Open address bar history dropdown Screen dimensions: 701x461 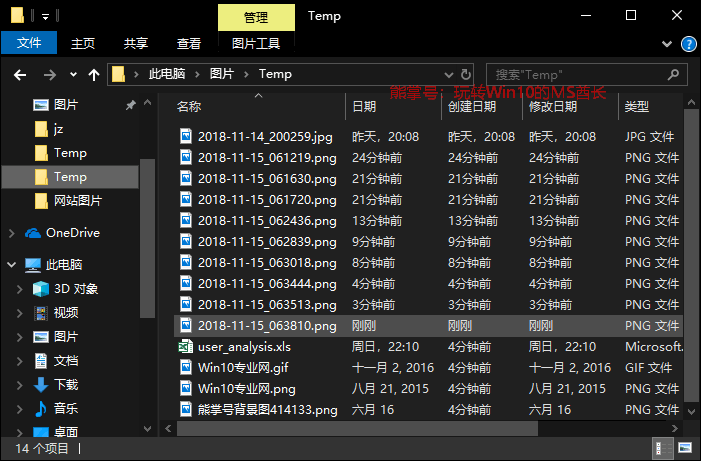click(448, 75)
